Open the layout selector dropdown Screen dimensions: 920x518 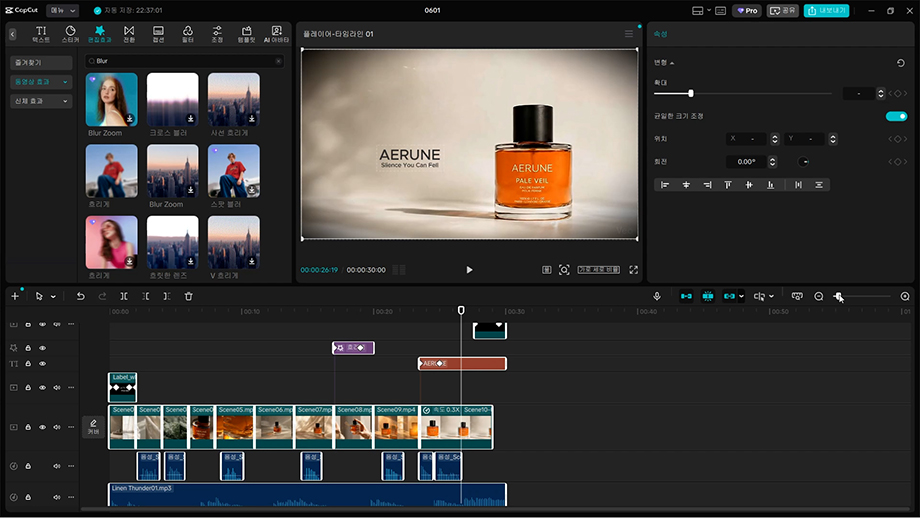point(701,11)
